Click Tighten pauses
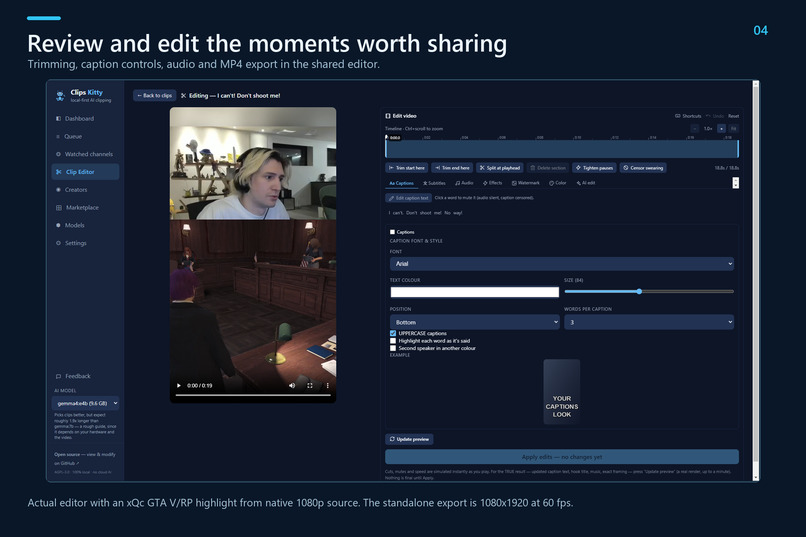Screen dimensions: 806x537 pos(594,168)
